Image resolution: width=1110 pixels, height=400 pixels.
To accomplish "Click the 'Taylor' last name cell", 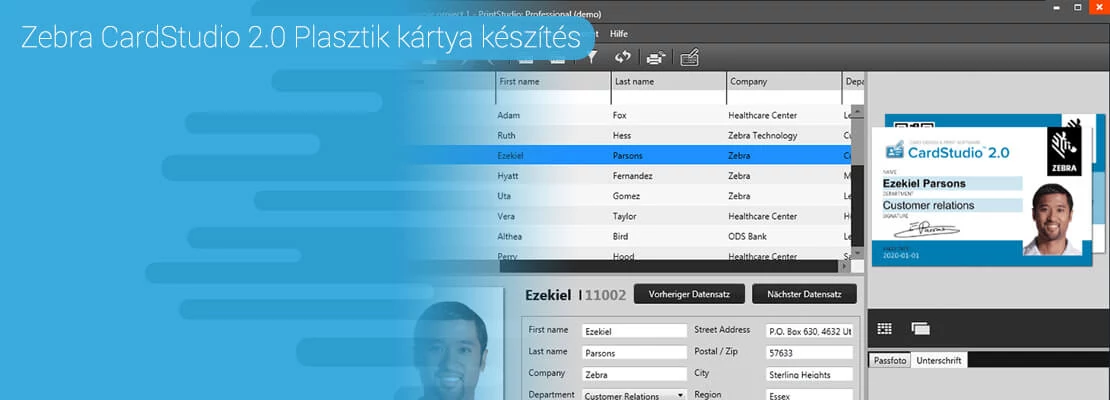I will (624, 217).
